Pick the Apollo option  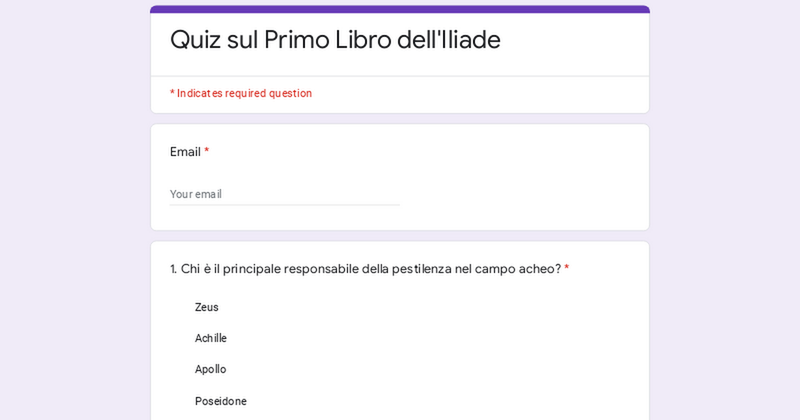tap(210, 369)
